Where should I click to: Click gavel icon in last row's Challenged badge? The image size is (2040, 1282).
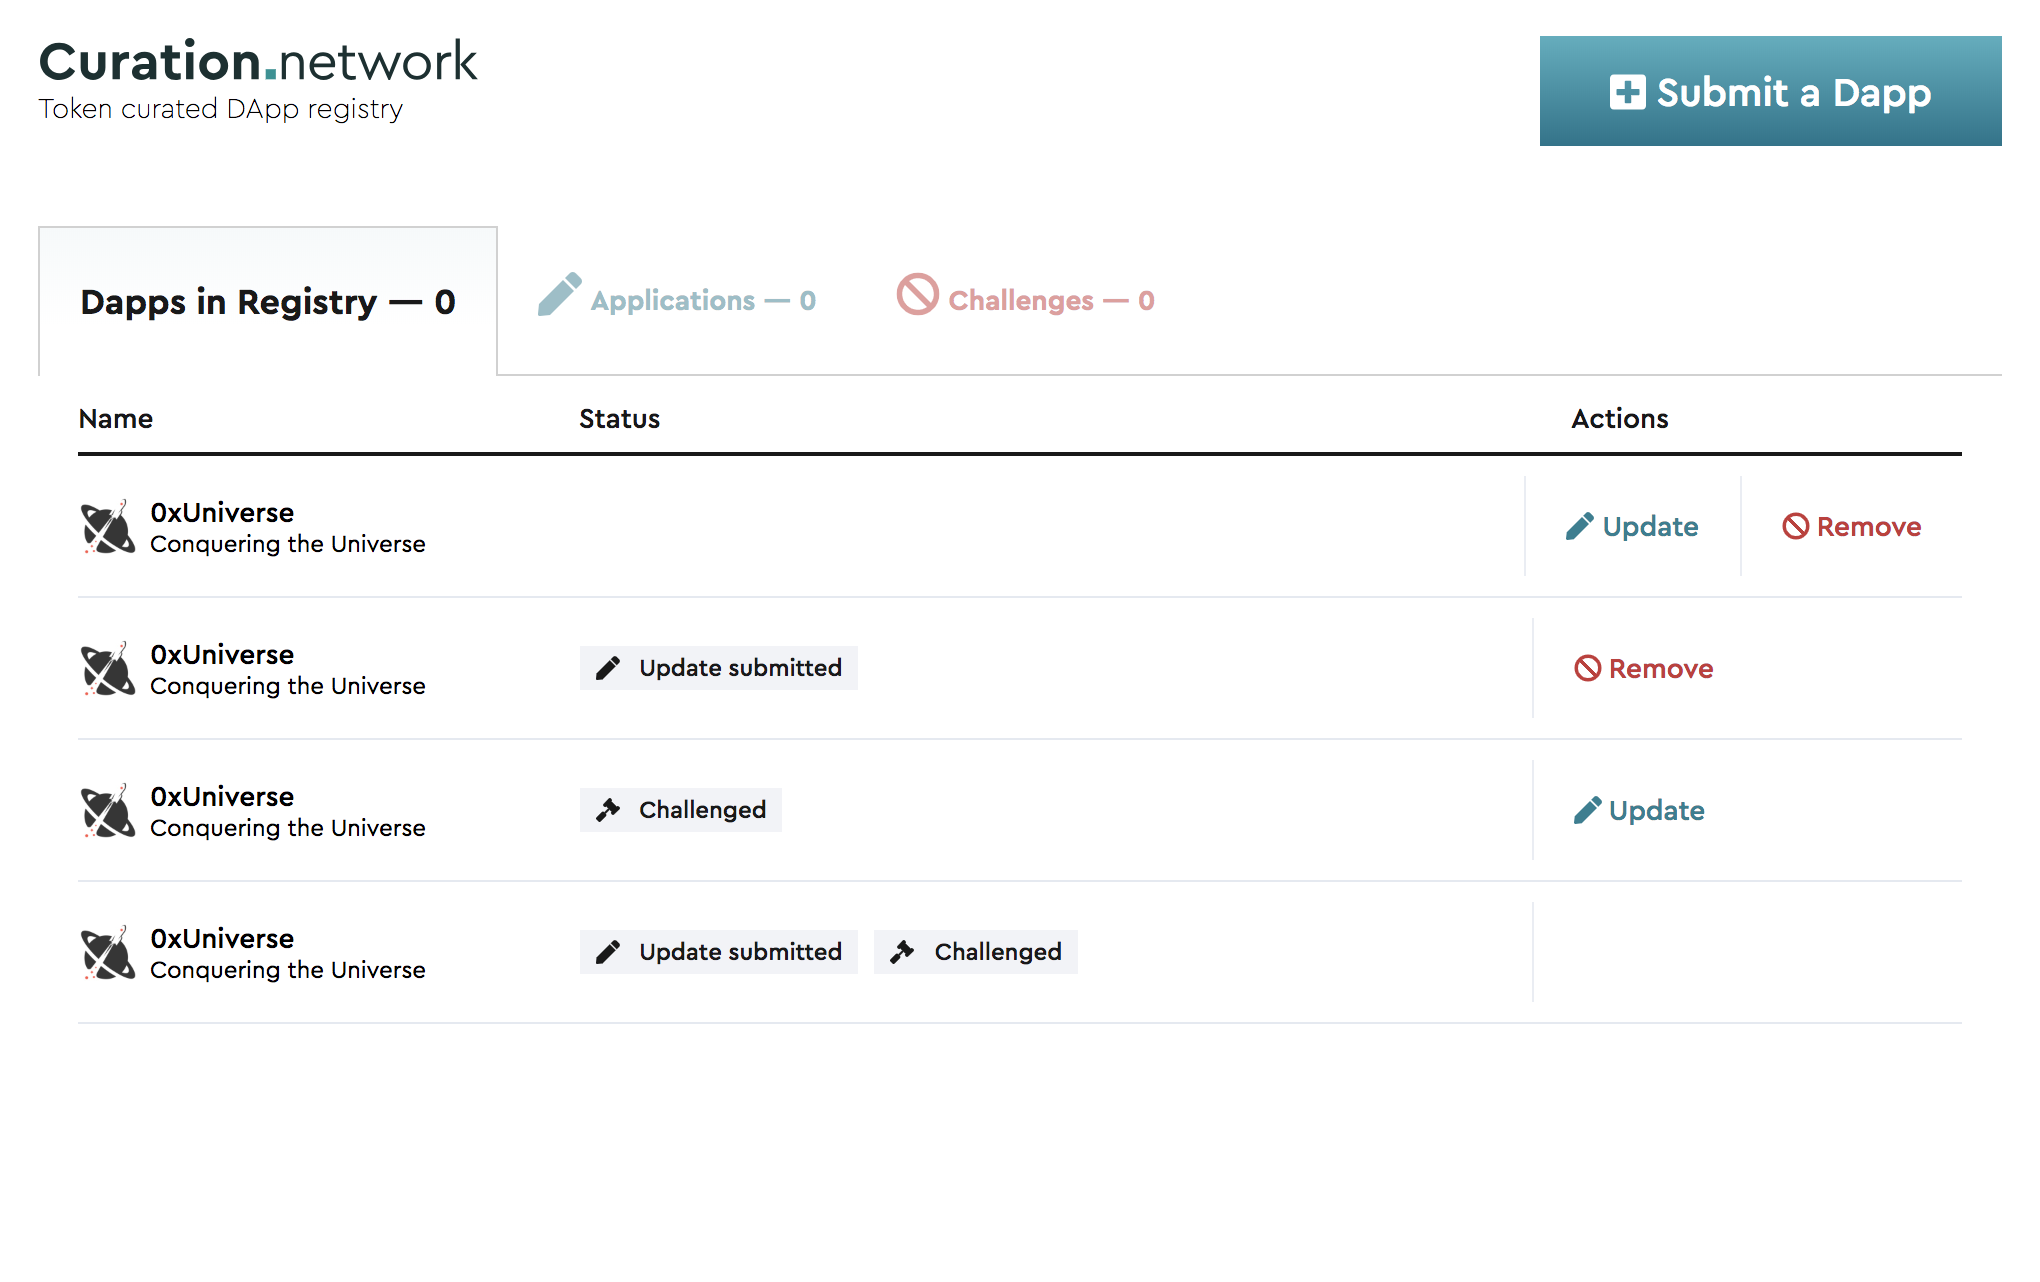902,952
